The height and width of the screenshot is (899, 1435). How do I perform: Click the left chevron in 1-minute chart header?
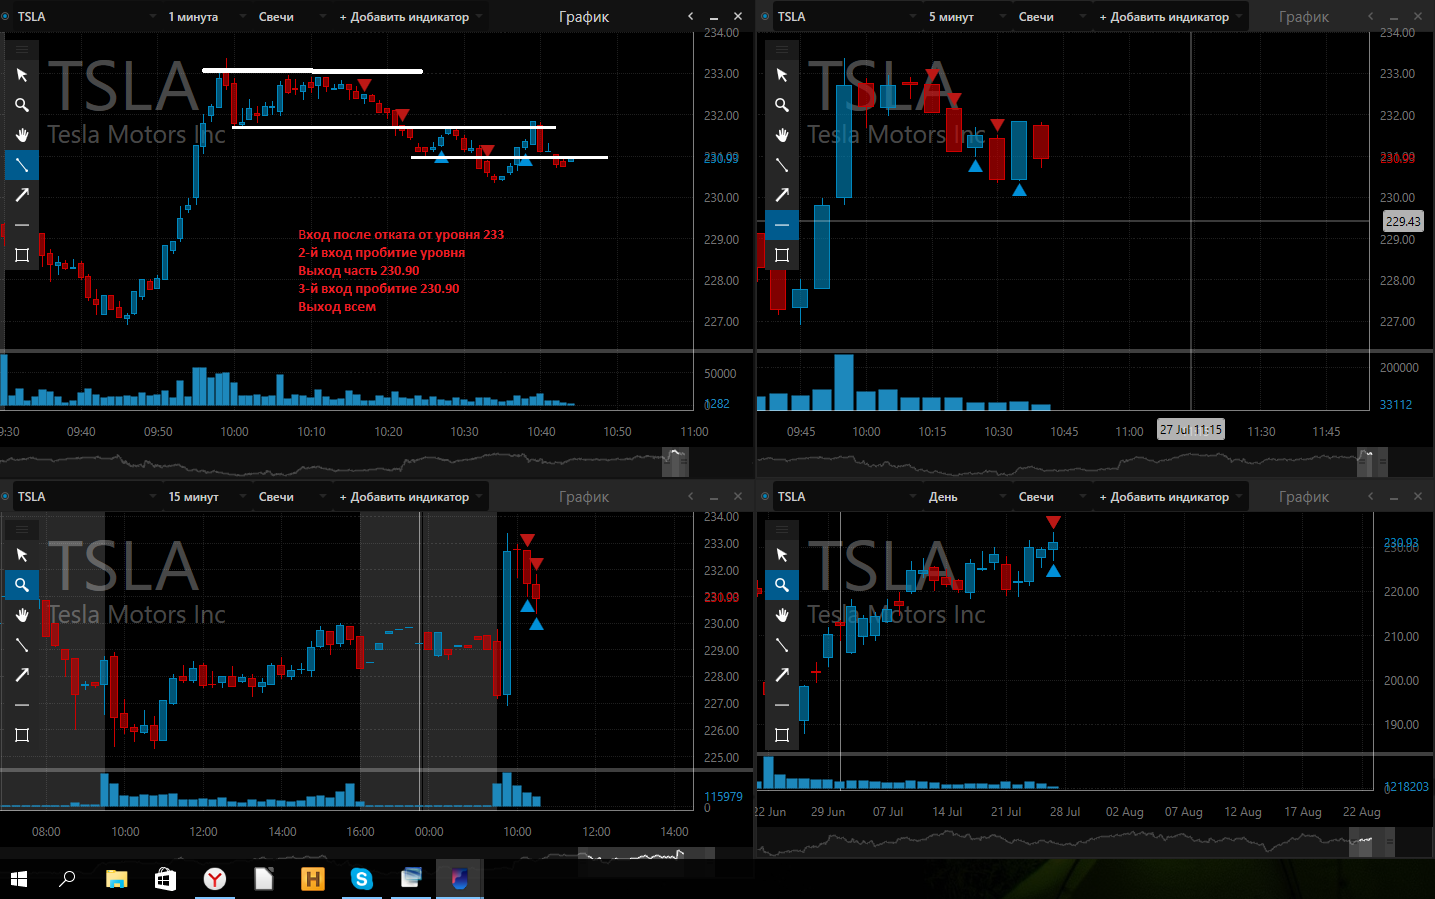pos(690,16)
